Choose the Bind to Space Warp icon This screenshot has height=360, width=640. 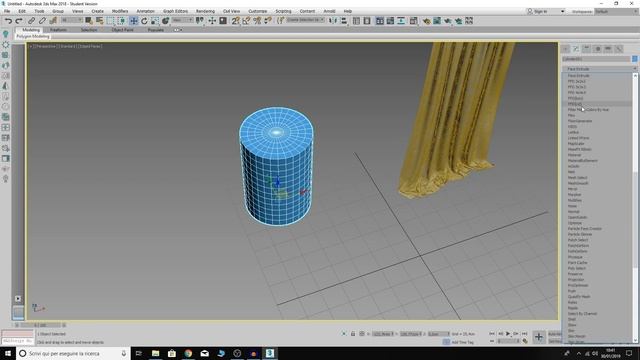53,20
